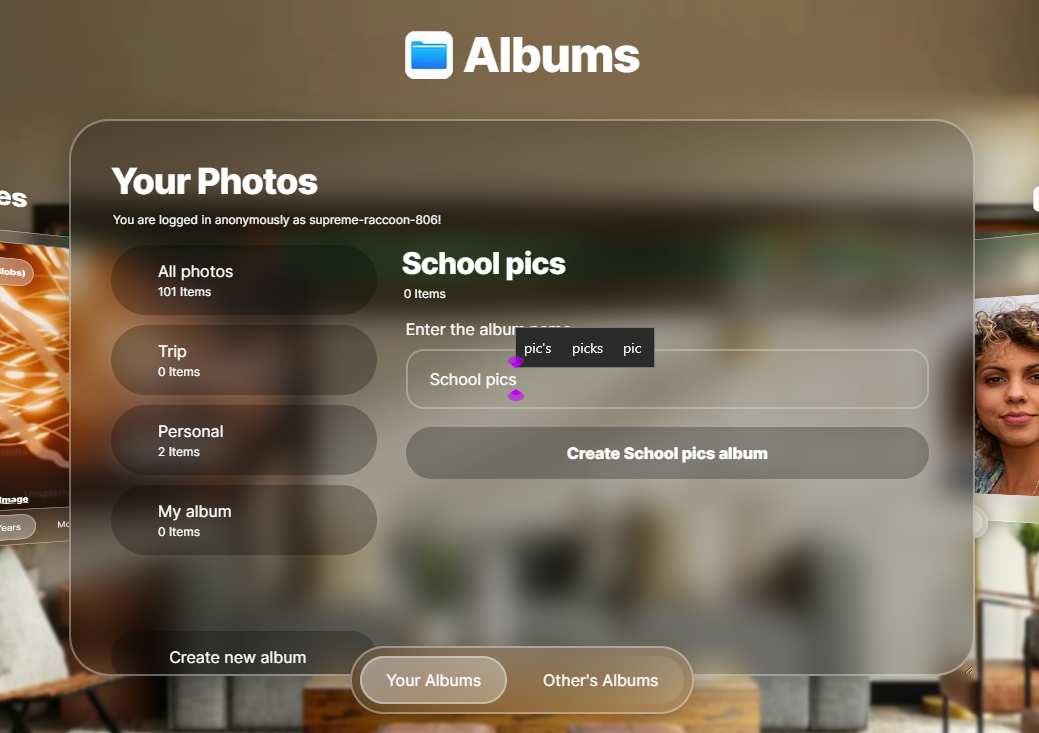Click the album name input field

[667, 379]
